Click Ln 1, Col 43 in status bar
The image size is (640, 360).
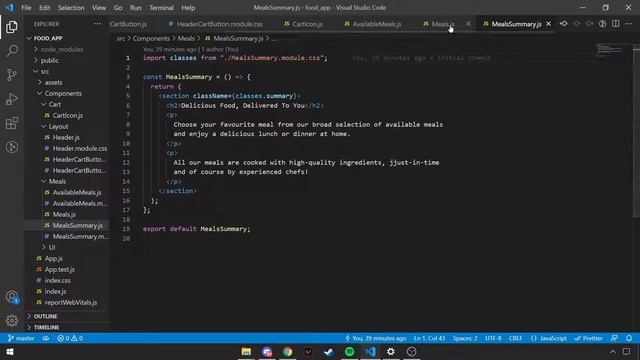[x=429, y=338]
